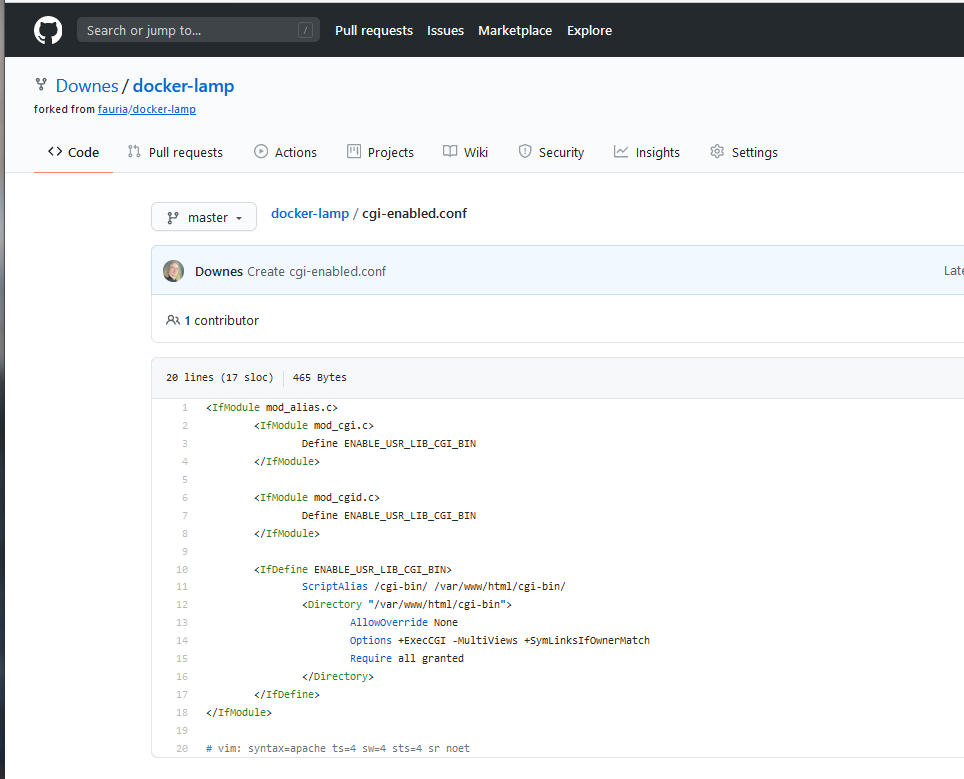964x779 pixels.
Task: Click the fork icon beside Downes
Action: pyautogui.click(x=41, y=84)
